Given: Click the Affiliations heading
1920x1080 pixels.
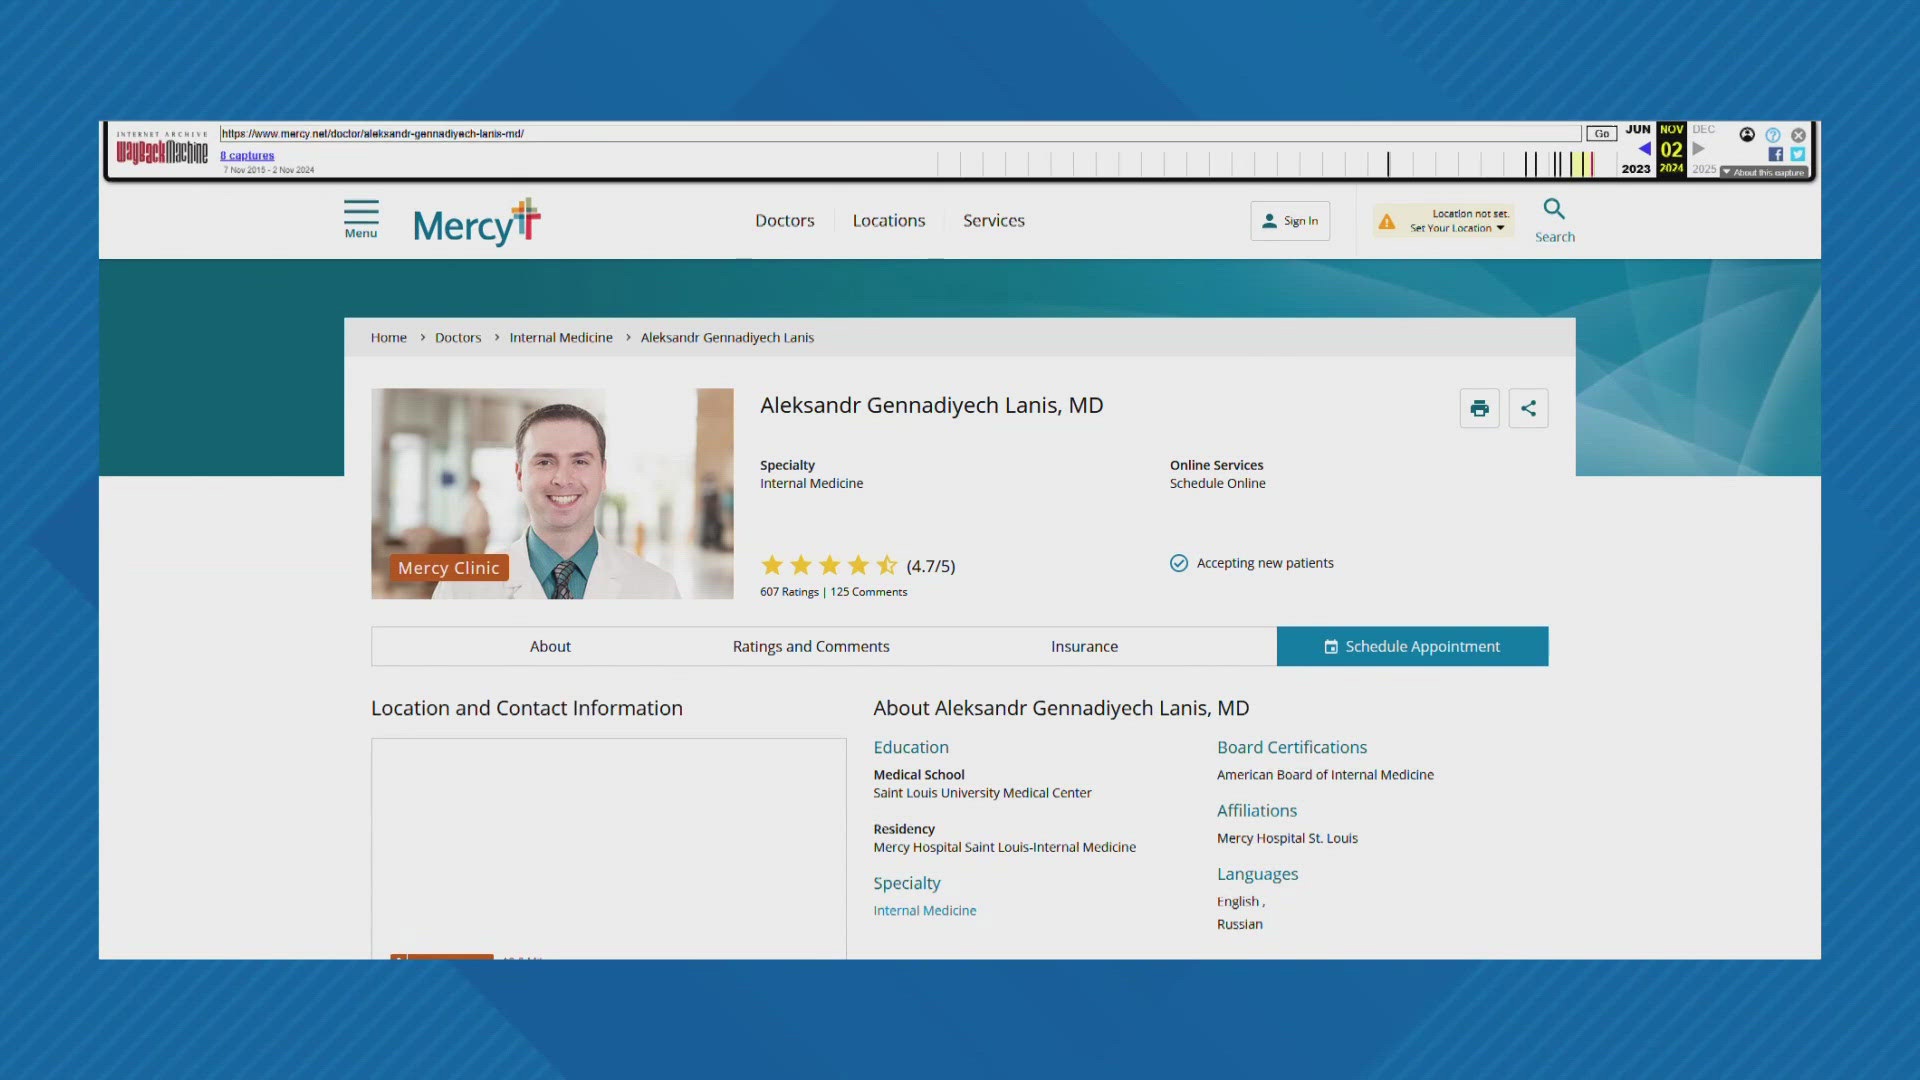Looking at the screenshot, I should (x=1257, y=811).
